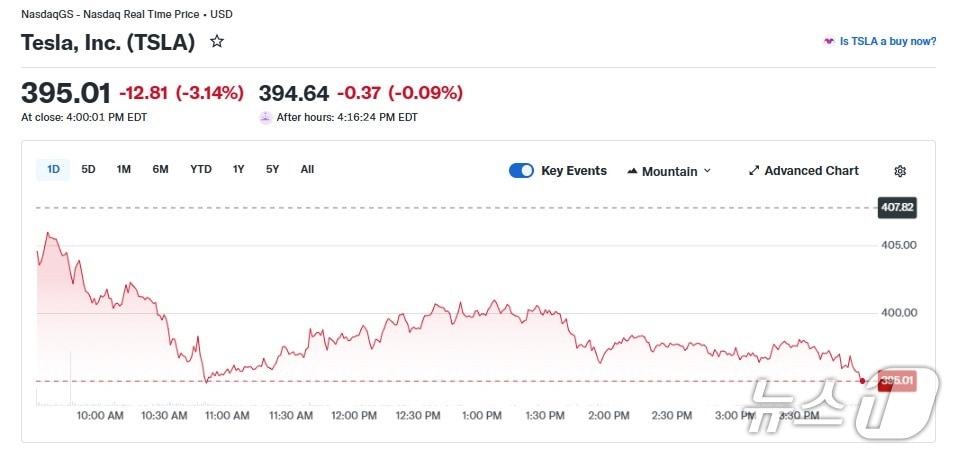Screen dimensions: 954x454
Task: Select the 5Y range tab
Action: [x=272, y=169]
